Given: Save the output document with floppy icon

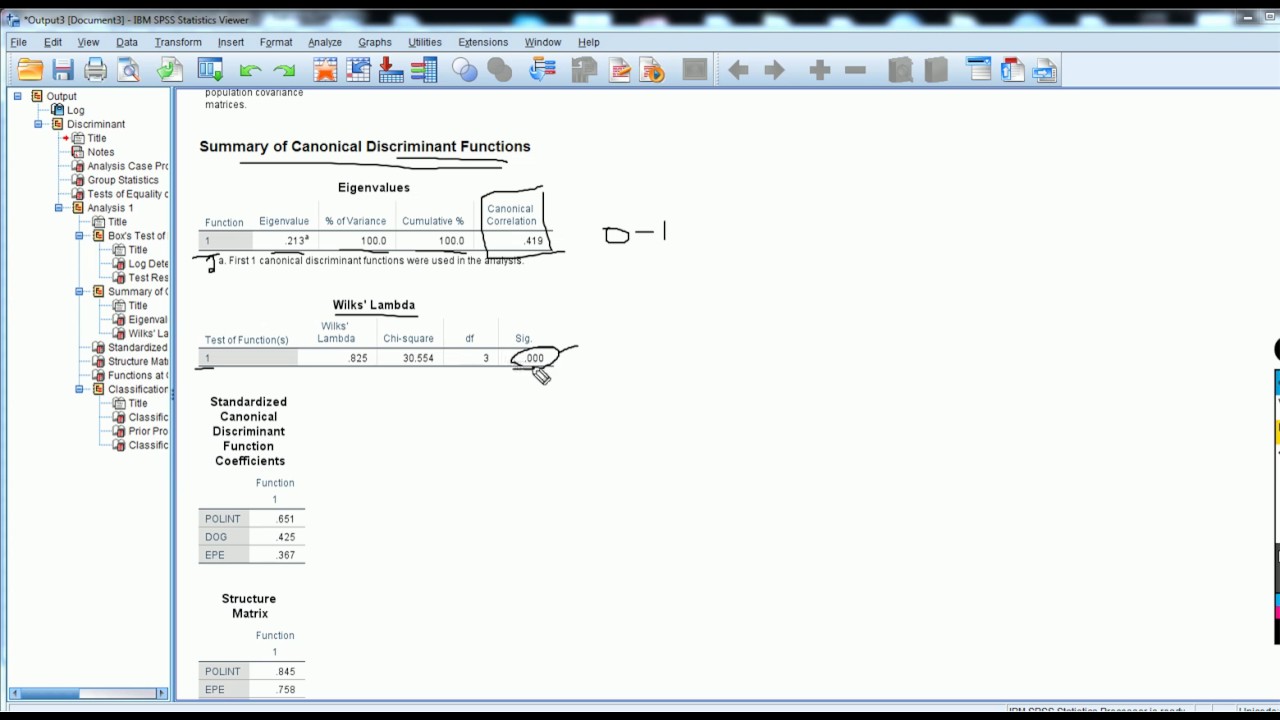Looking at the screenshot, I should (x=63, y=70).
